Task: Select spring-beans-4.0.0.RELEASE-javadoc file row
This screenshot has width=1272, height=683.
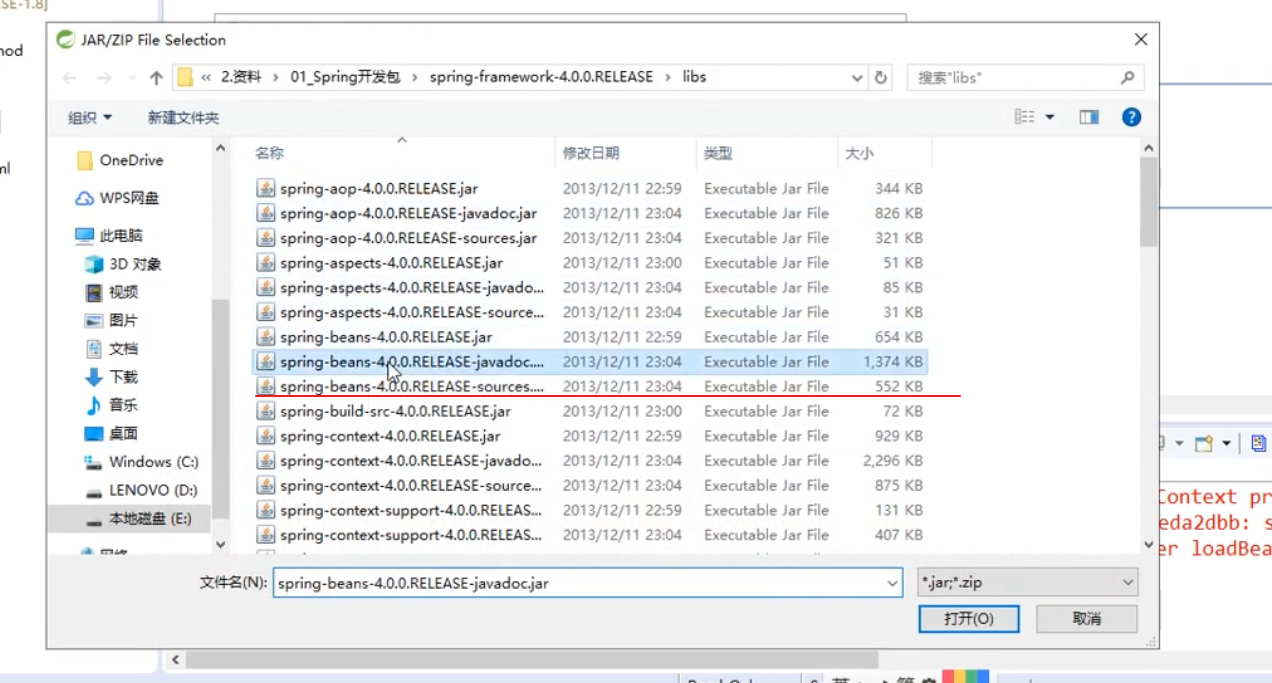Action: (591, 362)
